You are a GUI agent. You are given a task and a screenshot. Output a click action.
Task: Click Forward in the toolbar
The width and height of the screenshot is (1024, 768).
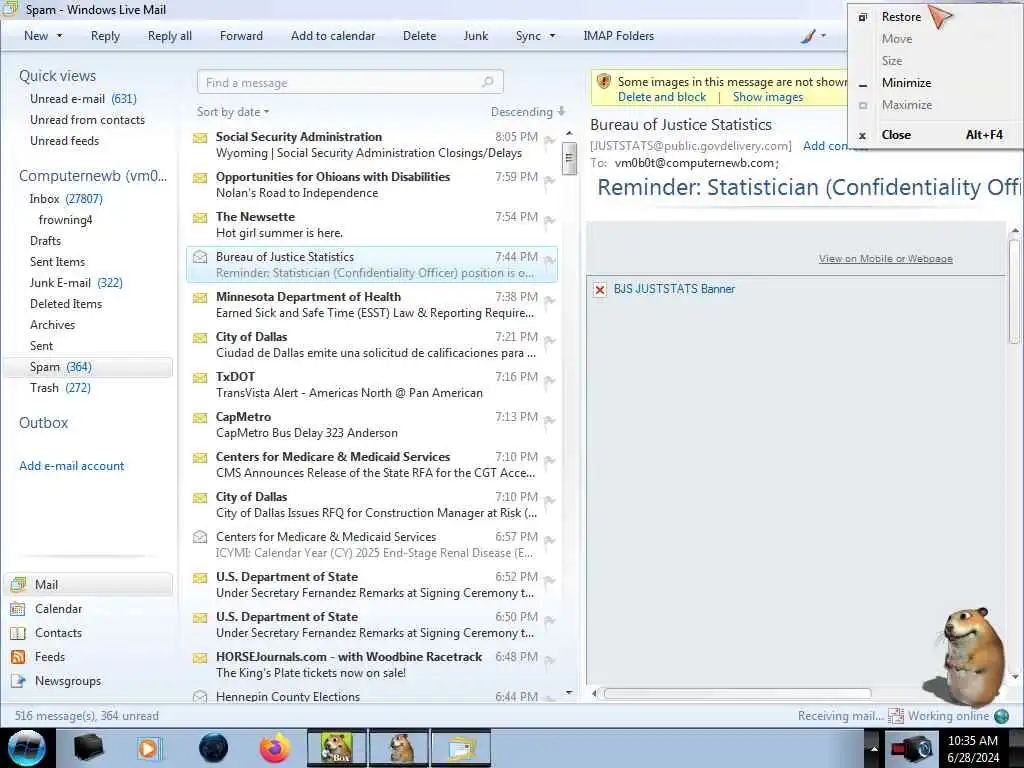pyautogui.click(x=241, y=36)
